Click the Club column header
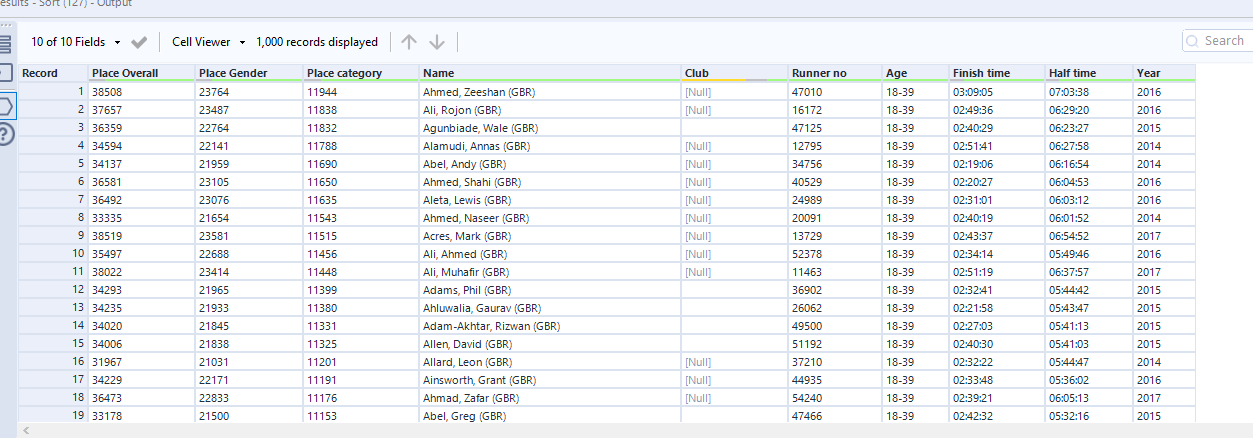 click(x=697, y=73)
